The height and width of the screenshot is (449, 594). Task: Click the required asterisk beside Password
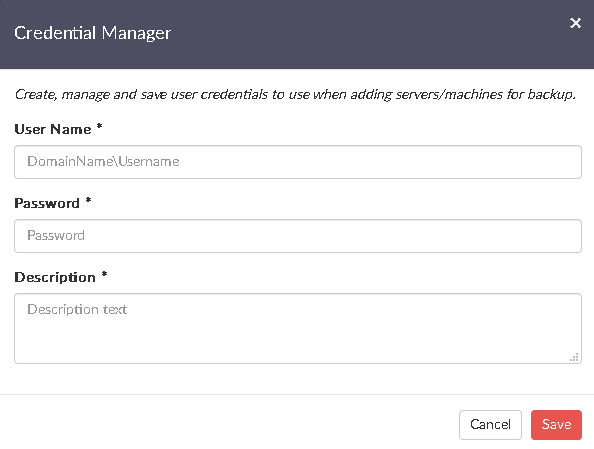coord(88,200)
